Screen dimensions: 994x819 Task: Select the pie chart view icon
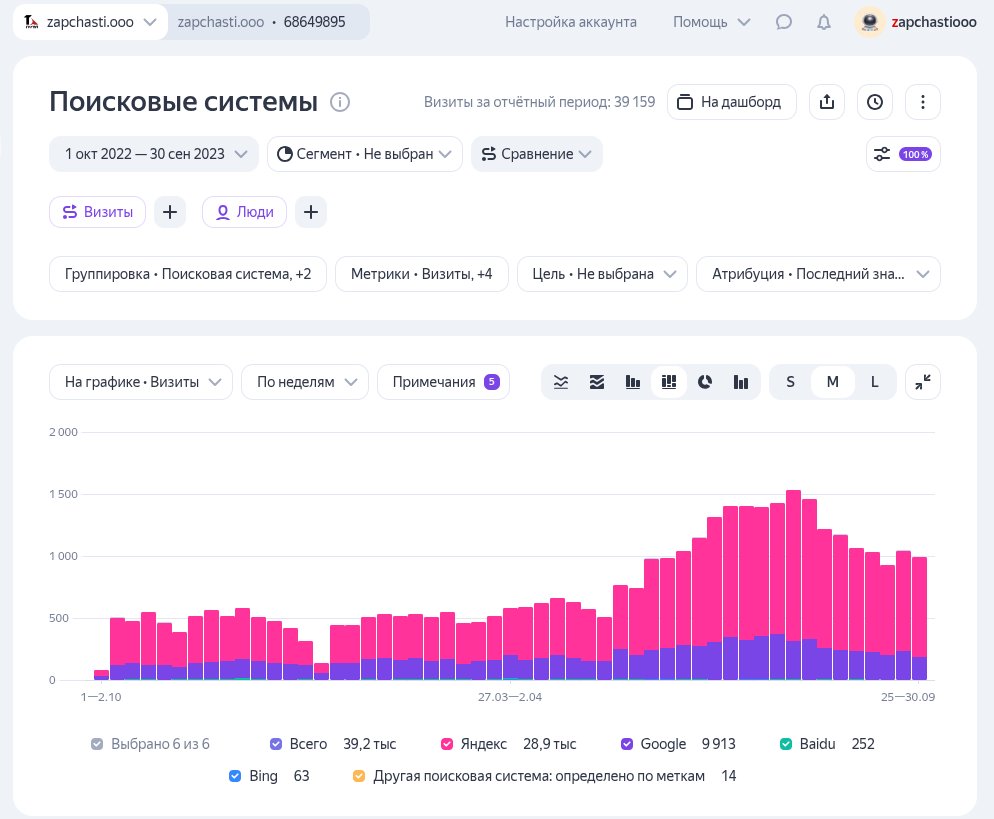tap(705, 382)
